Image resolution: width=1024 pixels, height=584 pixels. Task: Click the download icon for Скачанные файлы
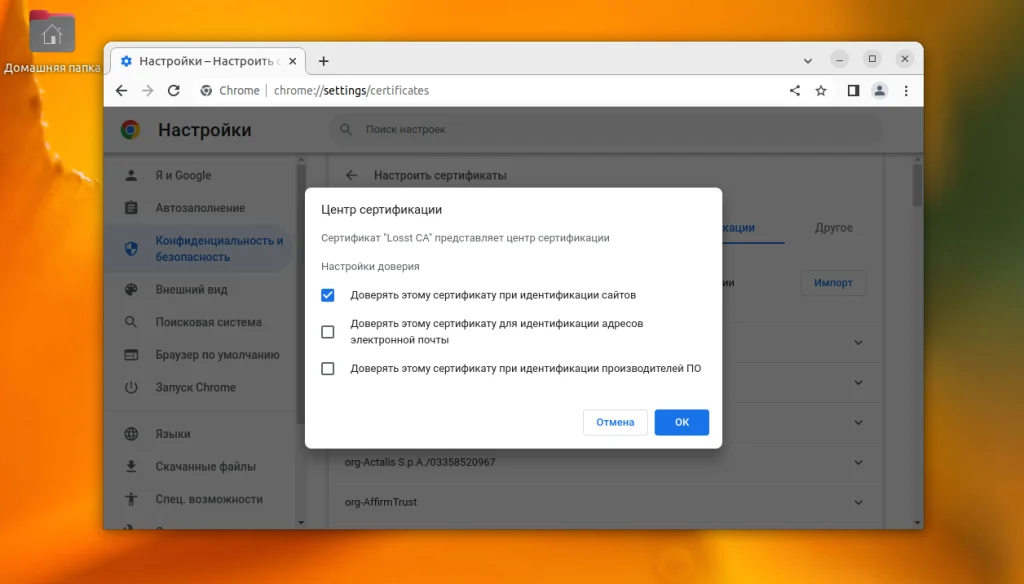point(131,466)
